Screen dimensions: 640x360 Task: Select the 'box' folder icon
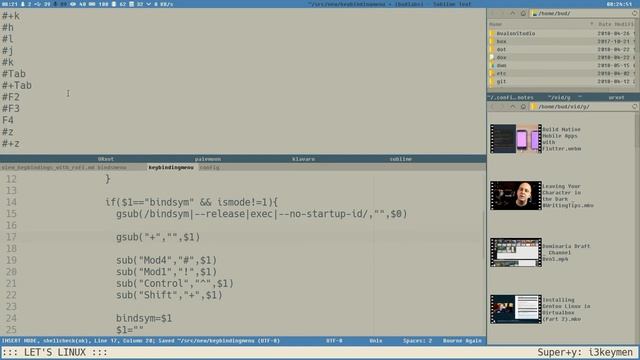492,41
